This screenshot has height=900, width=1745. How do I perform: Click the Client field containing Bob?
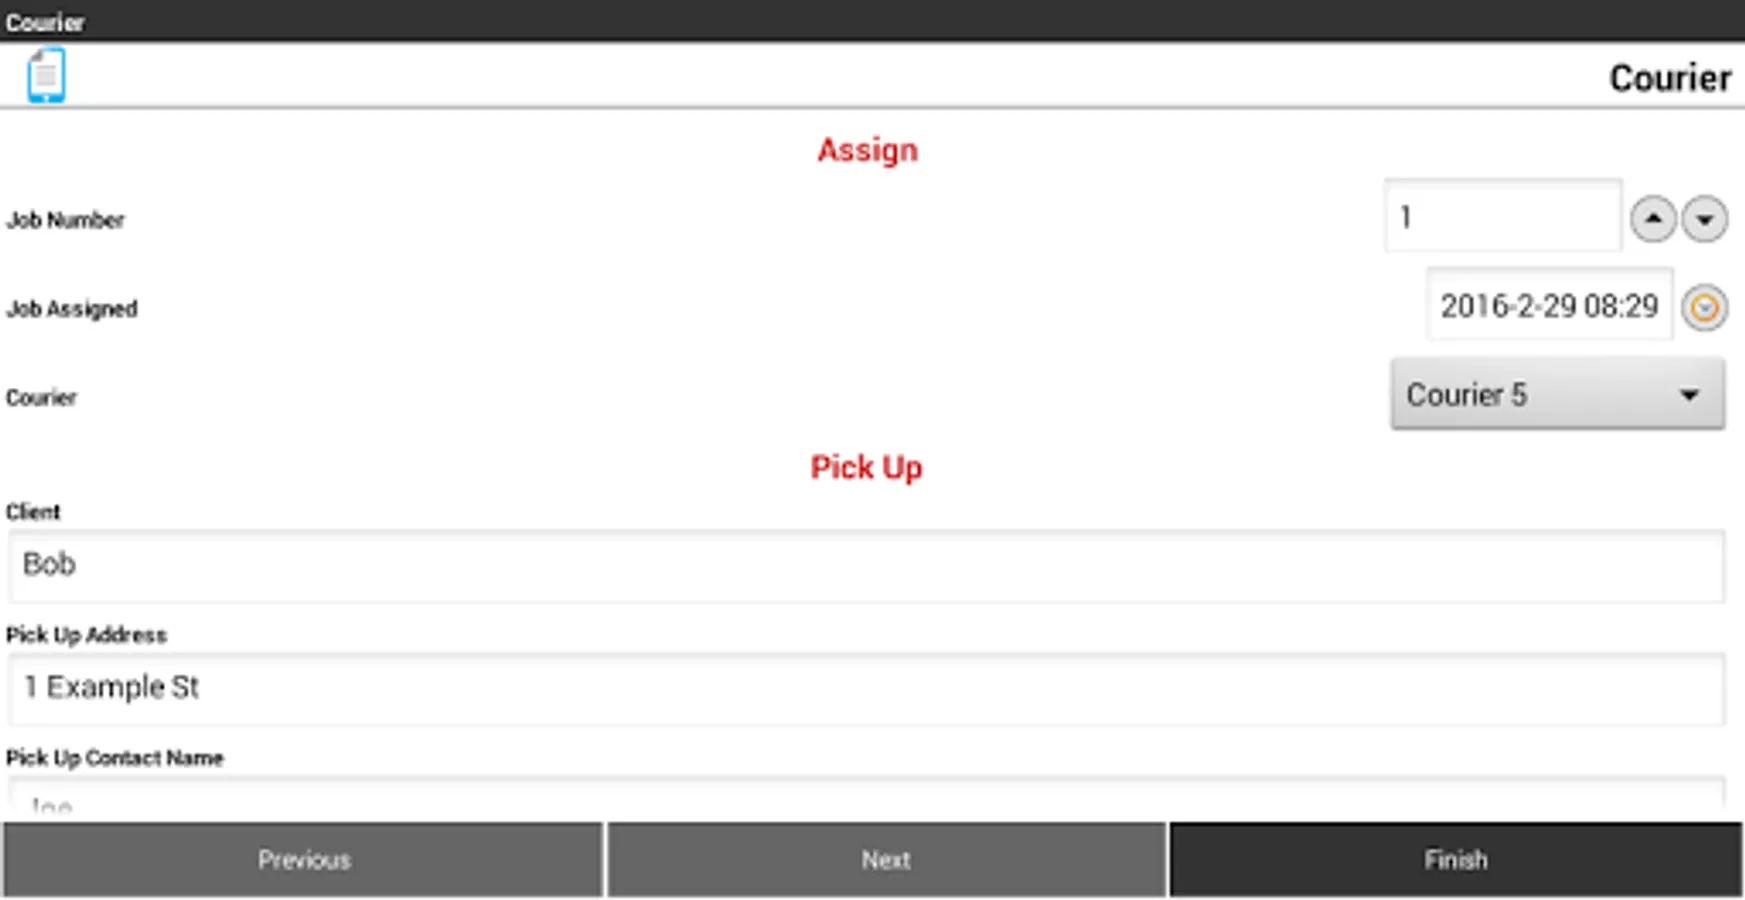(x=870, y=565)
